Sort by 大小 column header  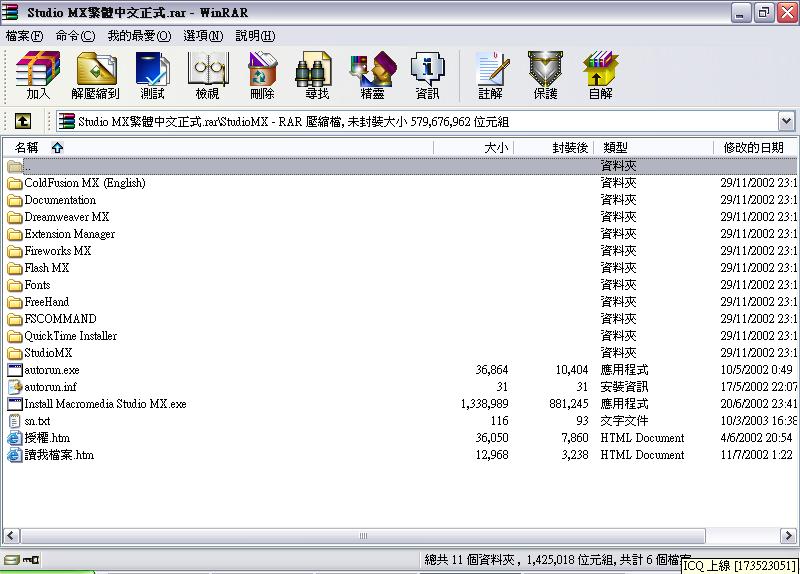tap(473, 147)
